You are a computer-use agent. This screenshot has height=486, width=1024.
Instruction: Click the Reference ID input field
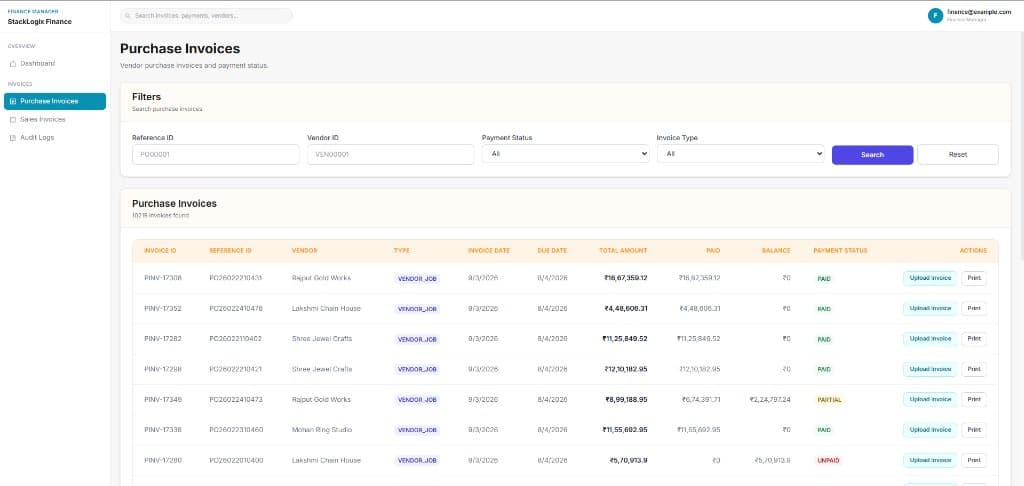[x=216, y=155]
